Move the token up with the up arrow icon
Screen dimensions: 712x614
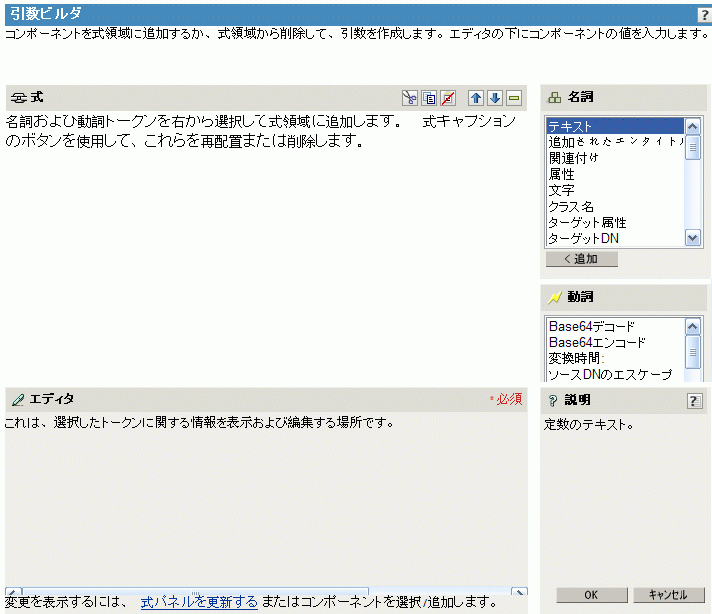coord(476,98)
